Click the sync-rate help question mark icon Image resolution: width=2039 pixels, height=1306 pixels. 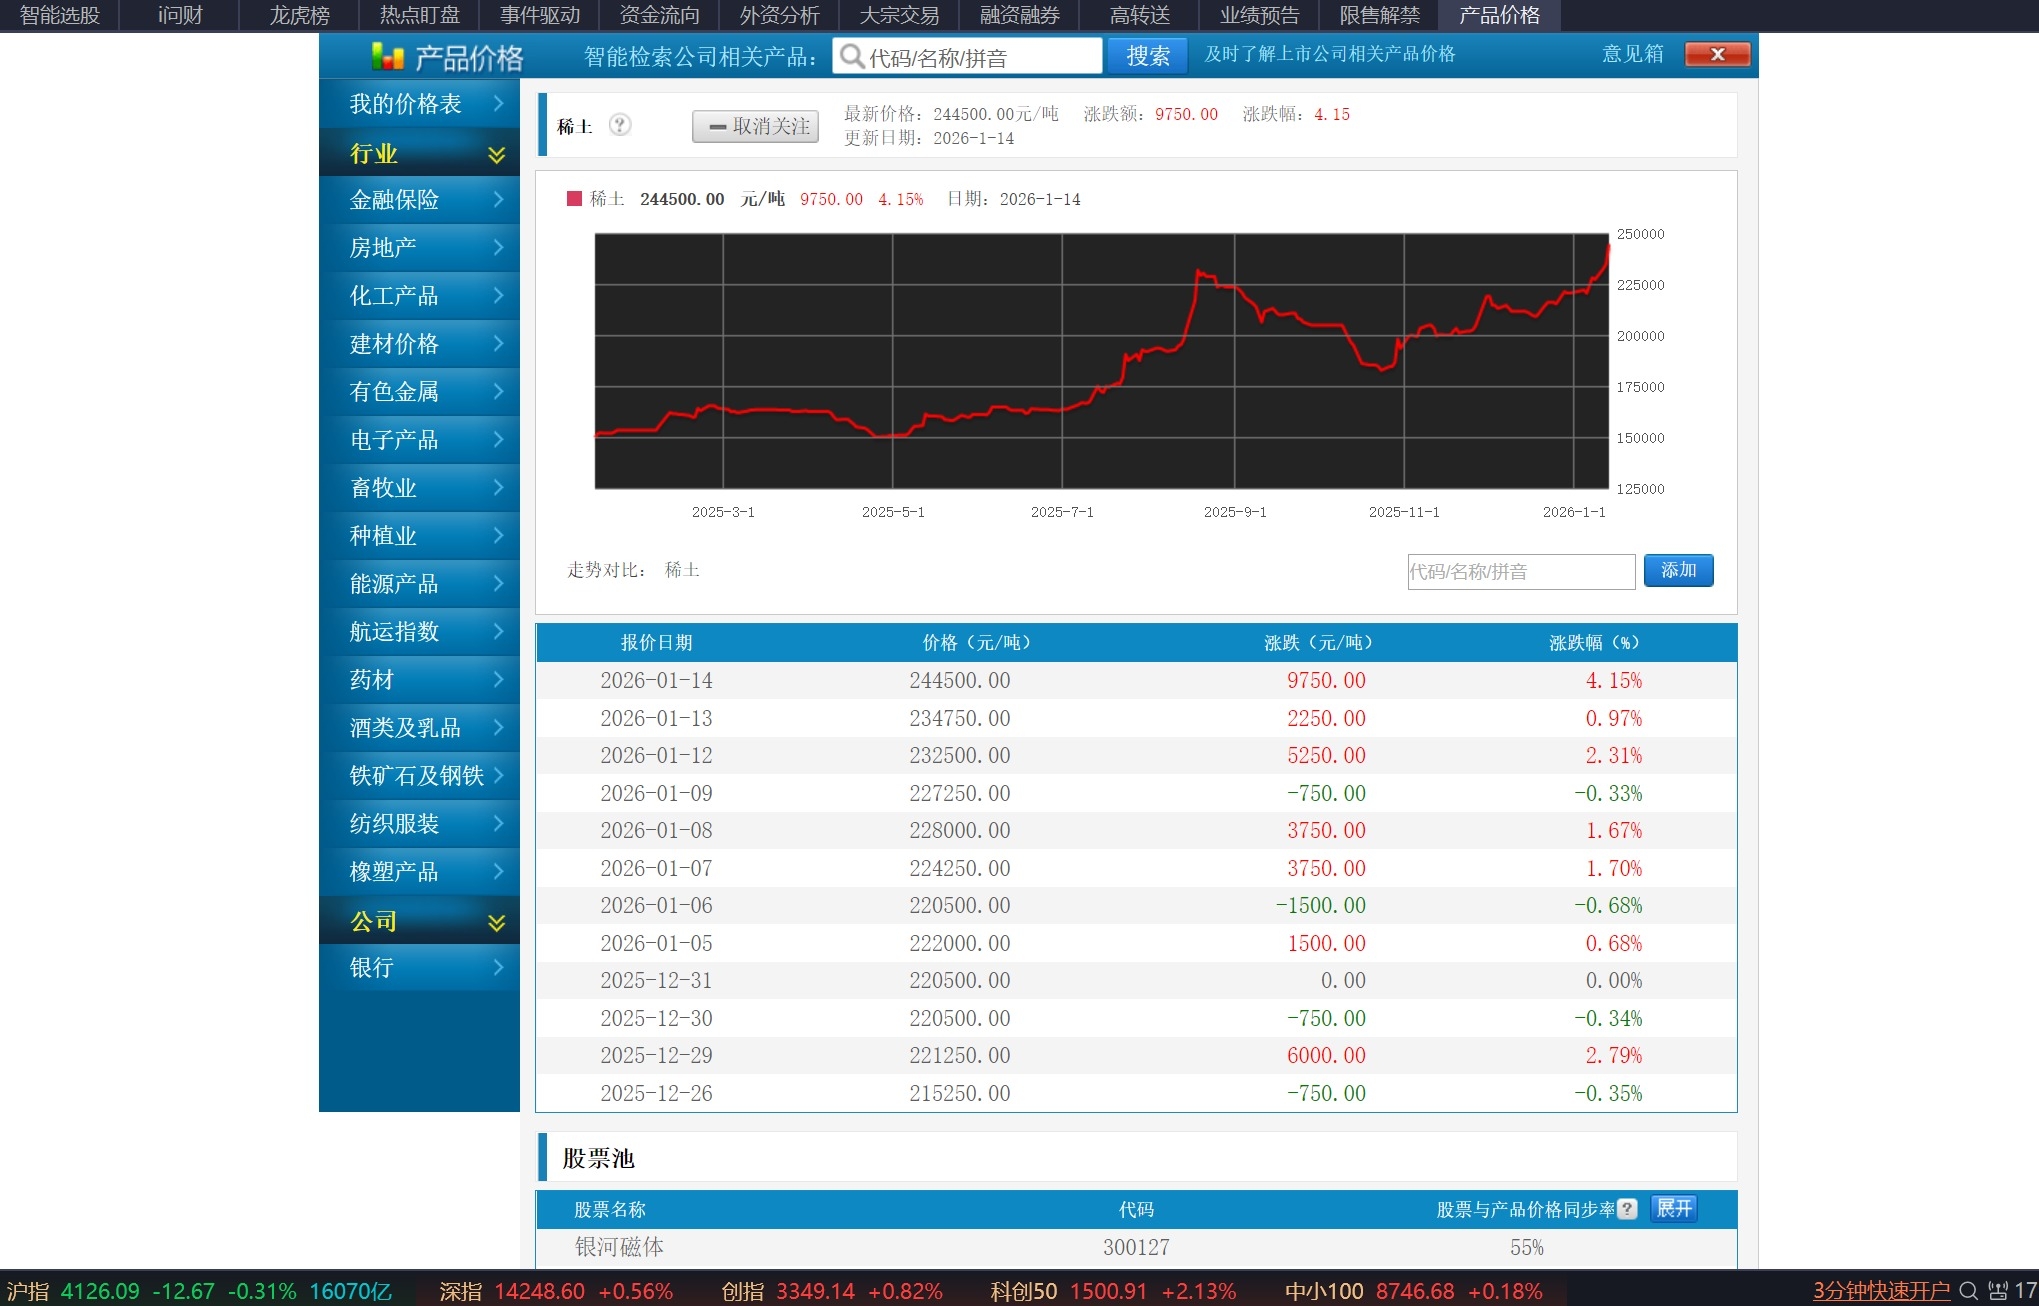pos(1627,1209)
